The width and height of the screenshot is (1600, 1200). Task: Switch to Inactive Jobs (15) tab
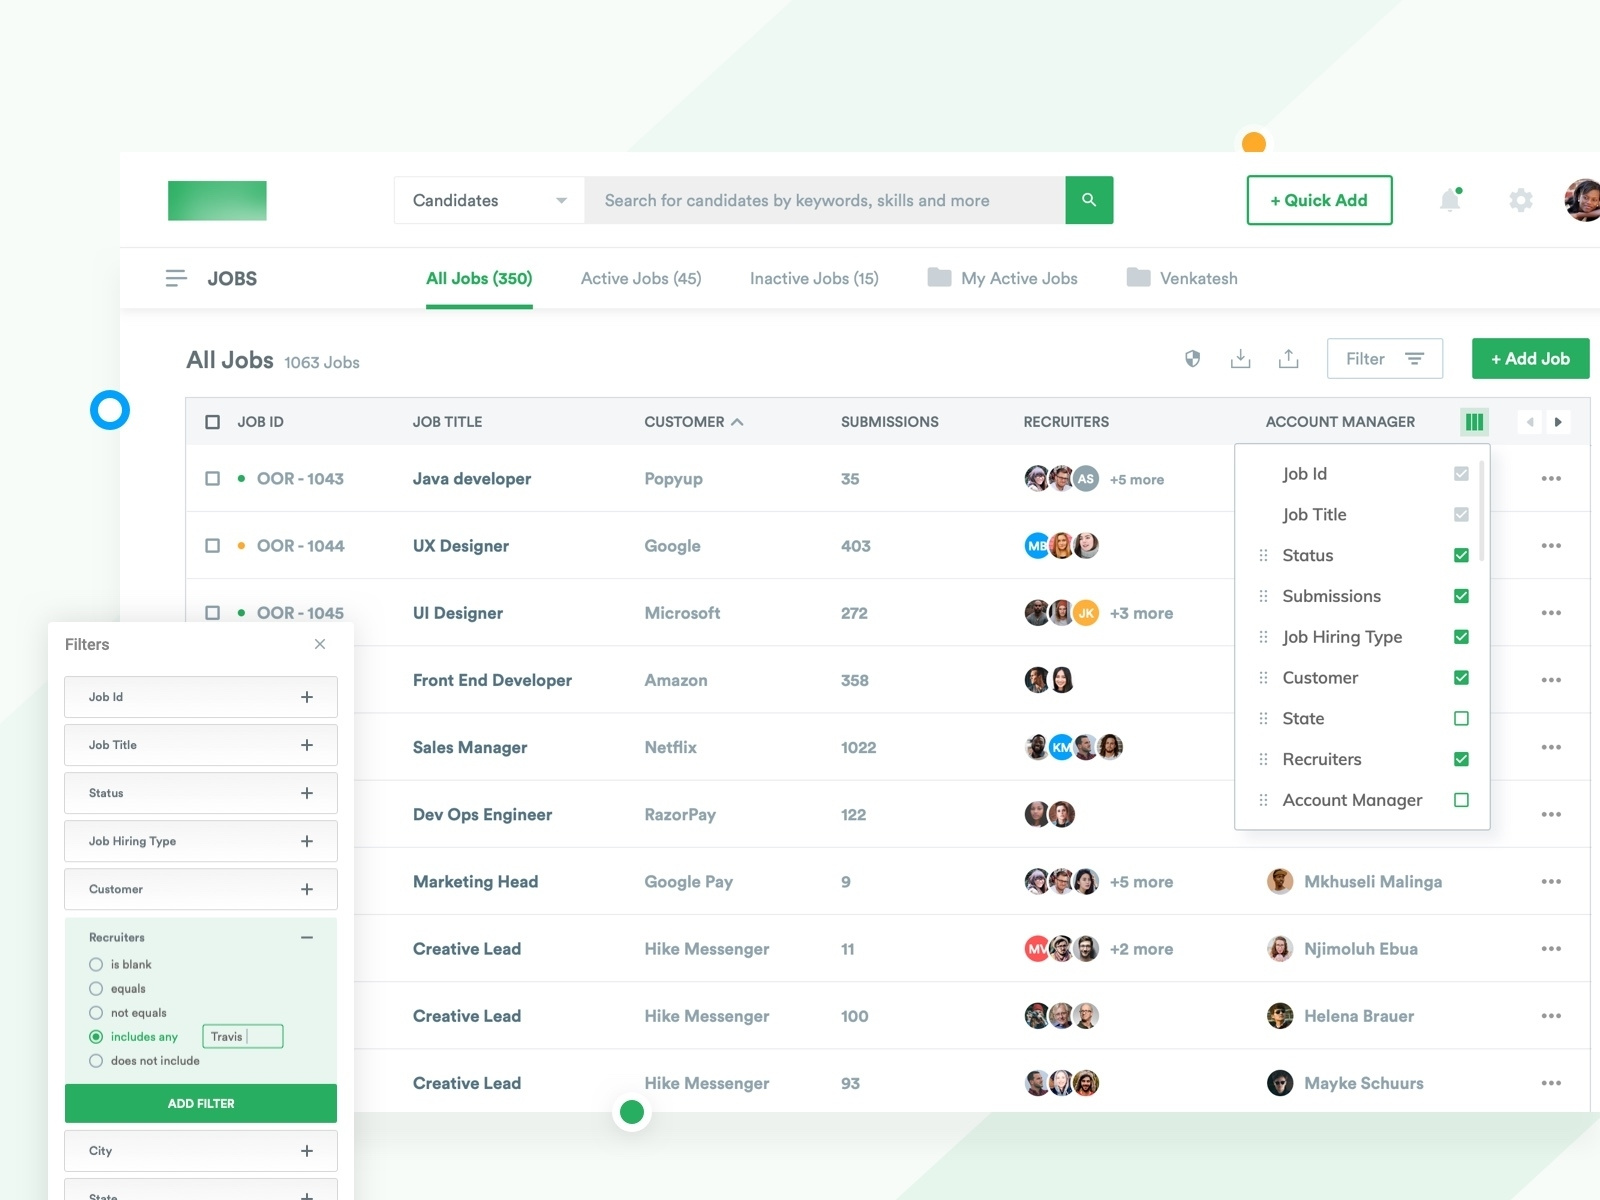pos(814,278)
